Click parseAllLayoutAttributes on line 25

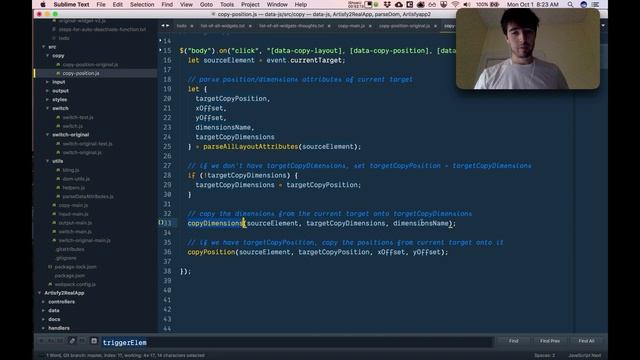pos(251,147)
